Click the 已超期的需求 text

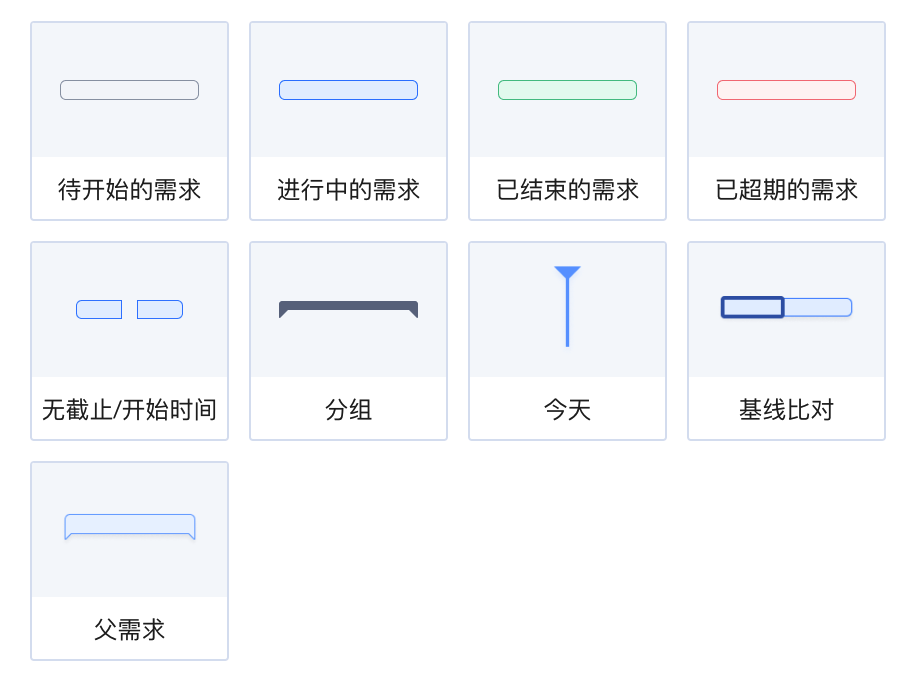click(786, 190)
